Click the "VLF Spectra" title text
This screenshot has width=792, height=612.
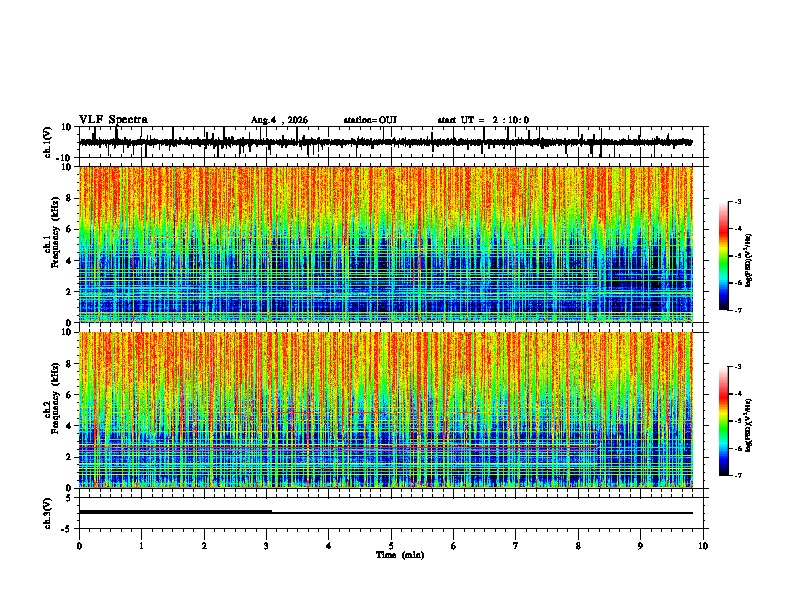point(113,120)
